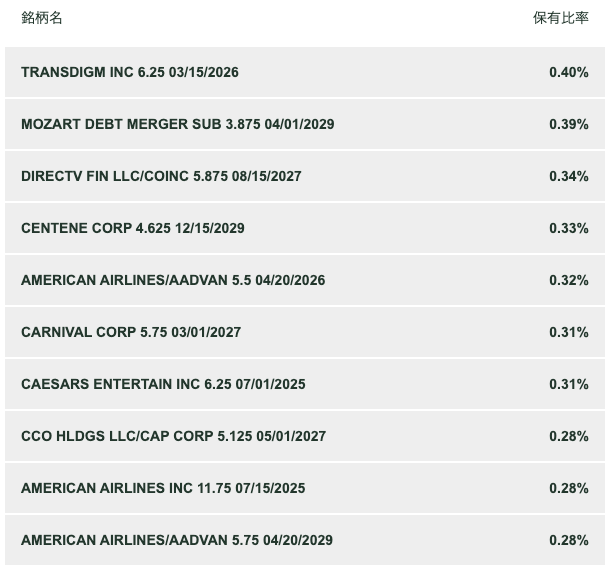Image resolution: width=610 pixels, height=572 pixels.
Task: Click the 0.33% holding ratio value
Action: pos(569,228)
